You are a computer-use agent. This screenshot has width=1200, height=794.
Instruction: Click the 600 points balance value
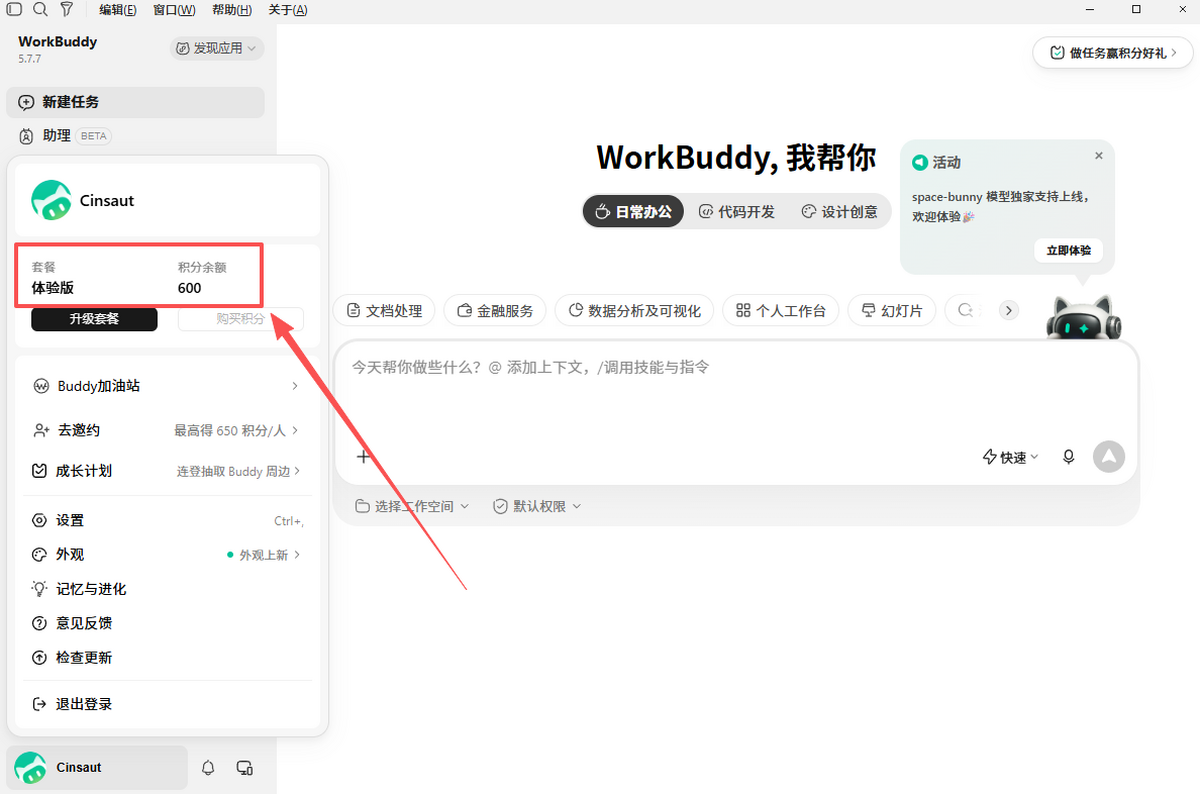point(189,288)
